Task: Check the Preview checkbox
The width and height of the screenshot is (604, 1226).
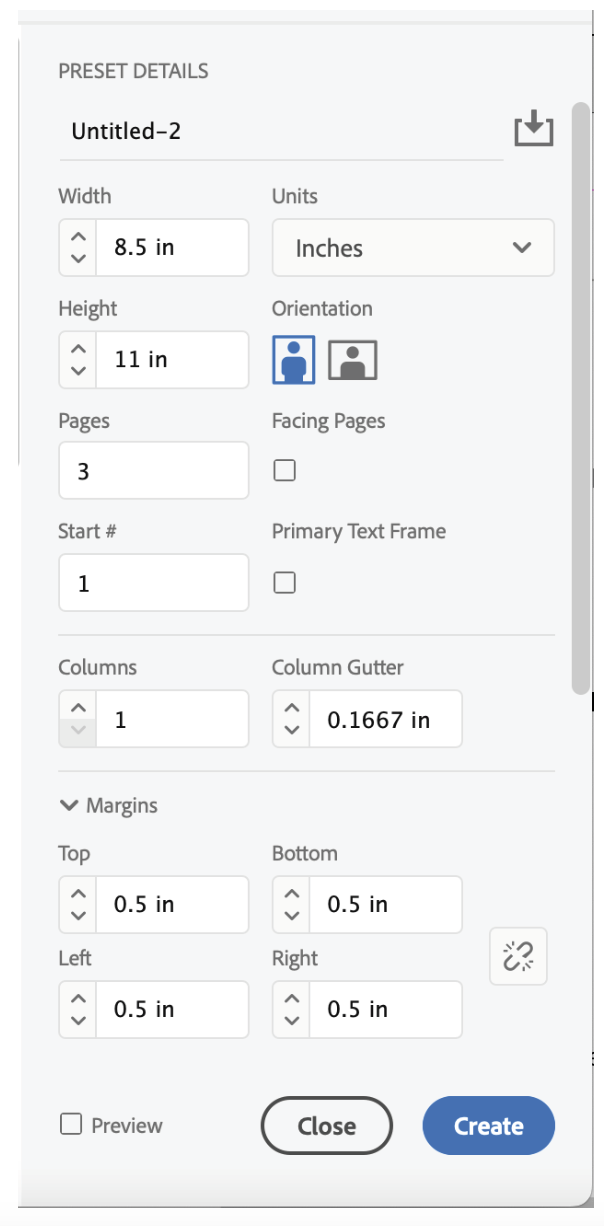Action: (71, 1125)
